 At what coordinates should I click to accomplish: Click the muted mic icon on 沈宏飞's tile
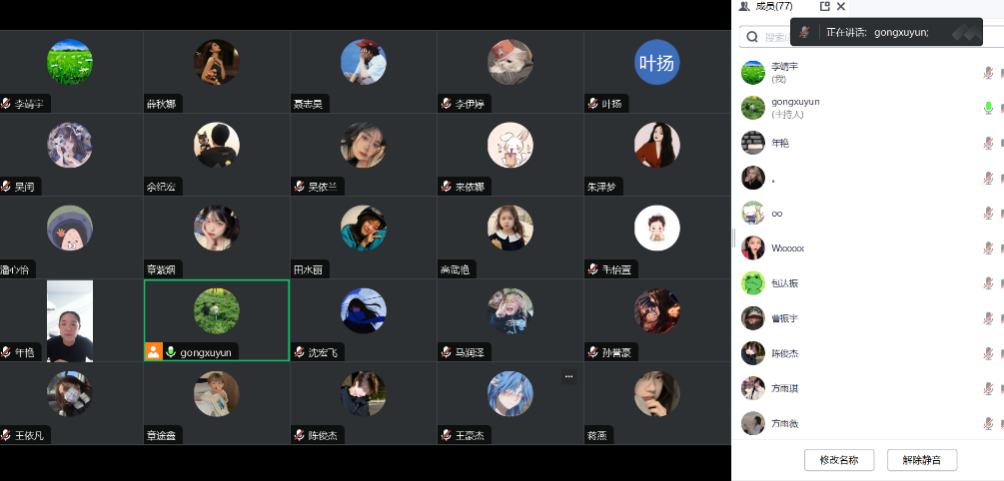pos(299,352)
